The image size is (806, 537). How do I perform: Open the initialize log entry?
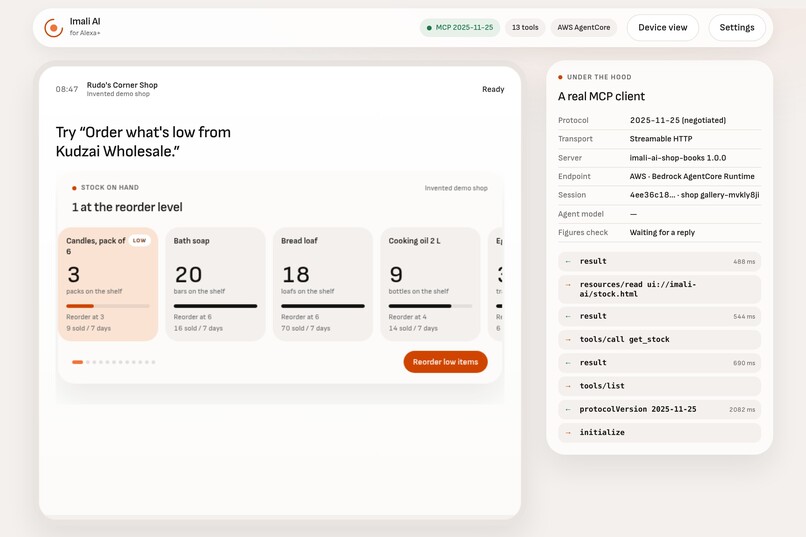[660, 433]
